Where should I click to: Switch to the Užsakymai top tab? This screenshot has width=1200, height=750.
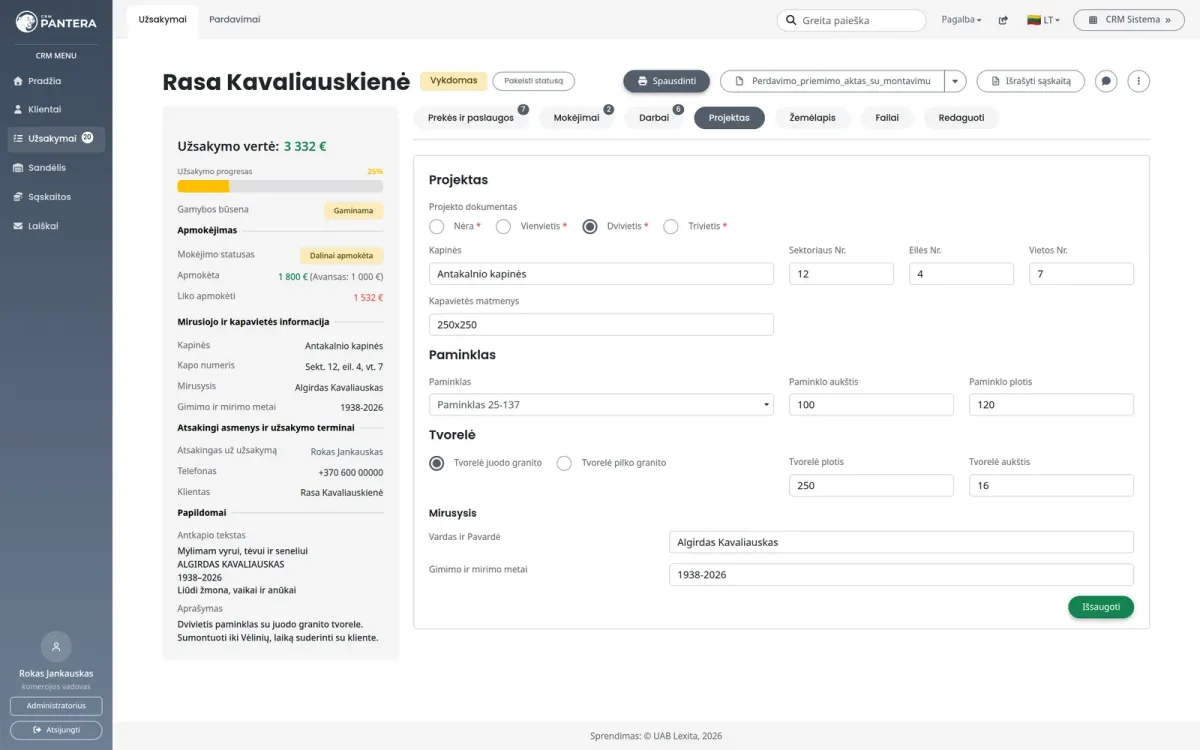[163, 19]
